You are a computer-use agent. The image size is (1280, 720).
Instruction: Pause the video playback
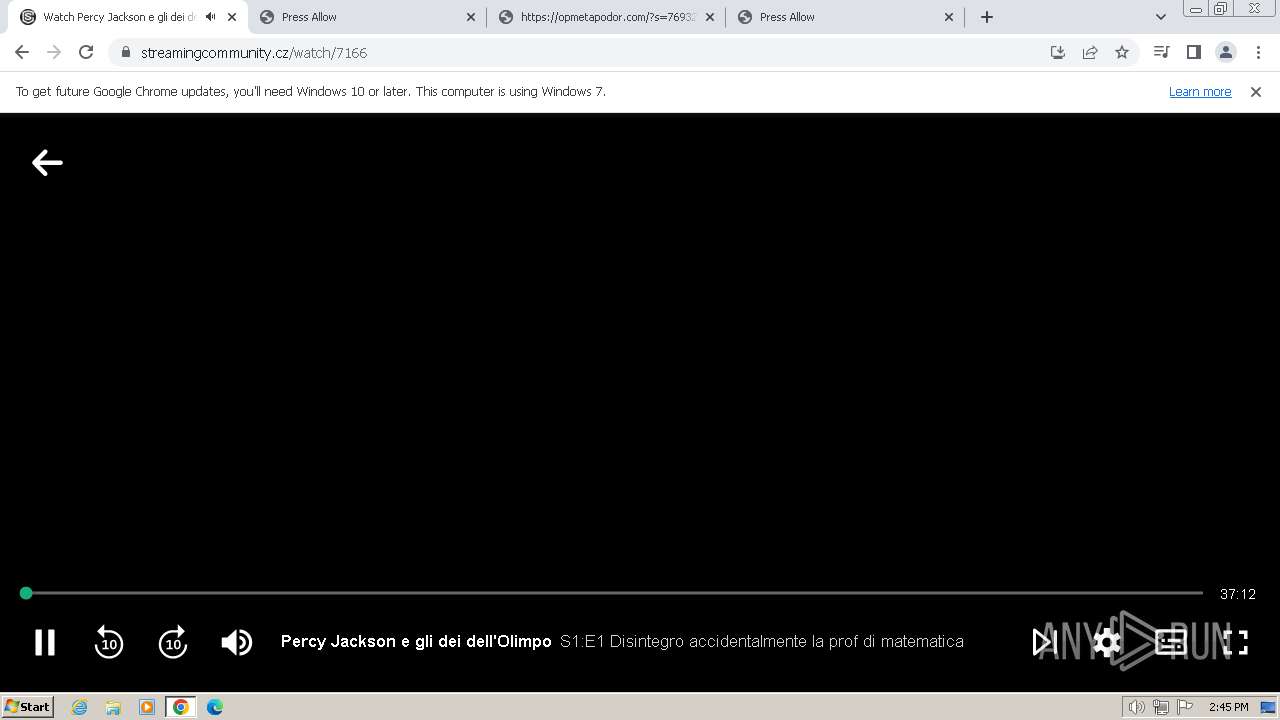click(45, 642)
